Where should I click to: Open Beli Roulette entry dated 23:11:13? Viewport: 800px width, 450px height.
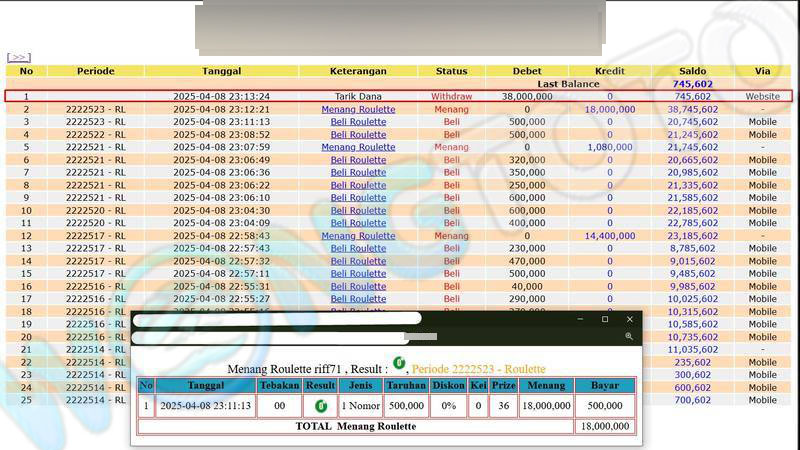[358, 122]
